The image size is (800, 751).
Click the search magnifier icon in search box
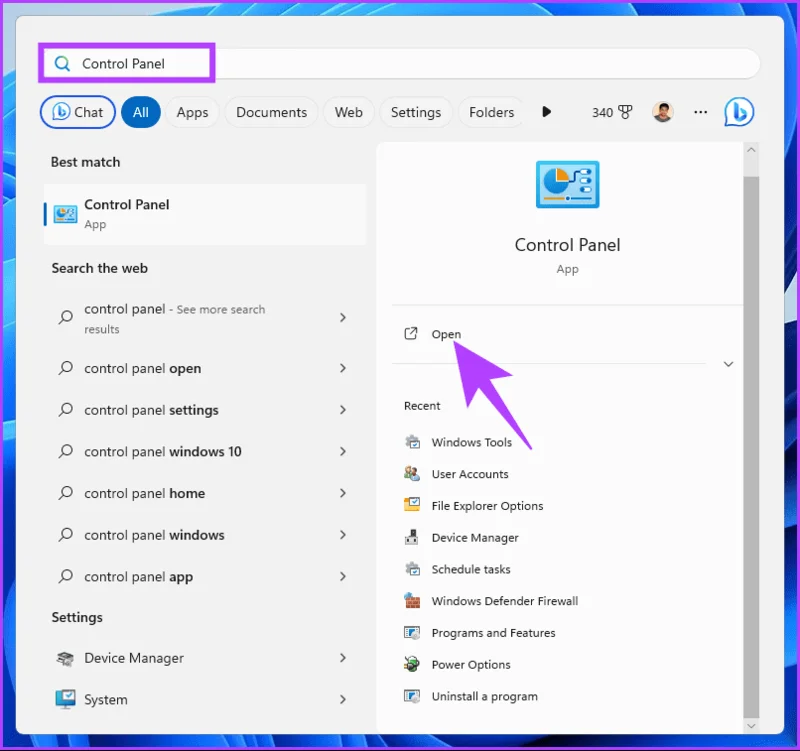tap(62, 64)
